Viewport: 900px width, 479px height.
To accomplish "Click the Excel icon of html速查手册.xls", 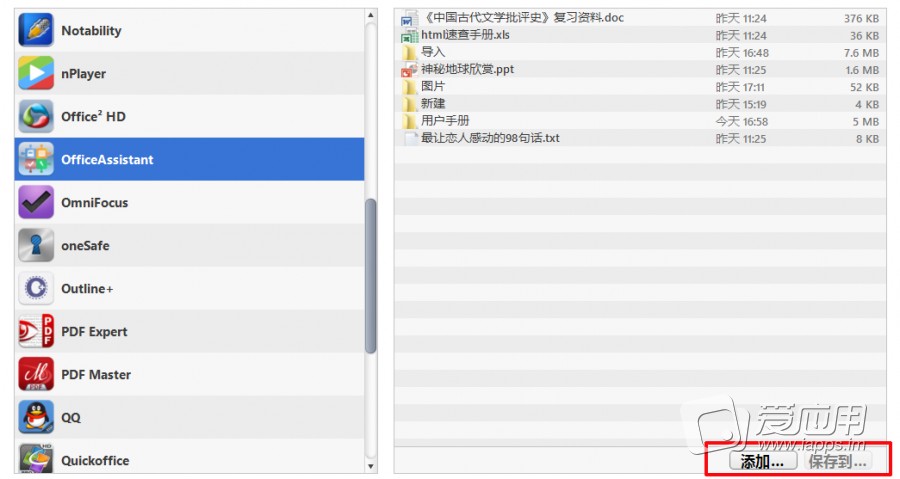I will coord(409,36).
